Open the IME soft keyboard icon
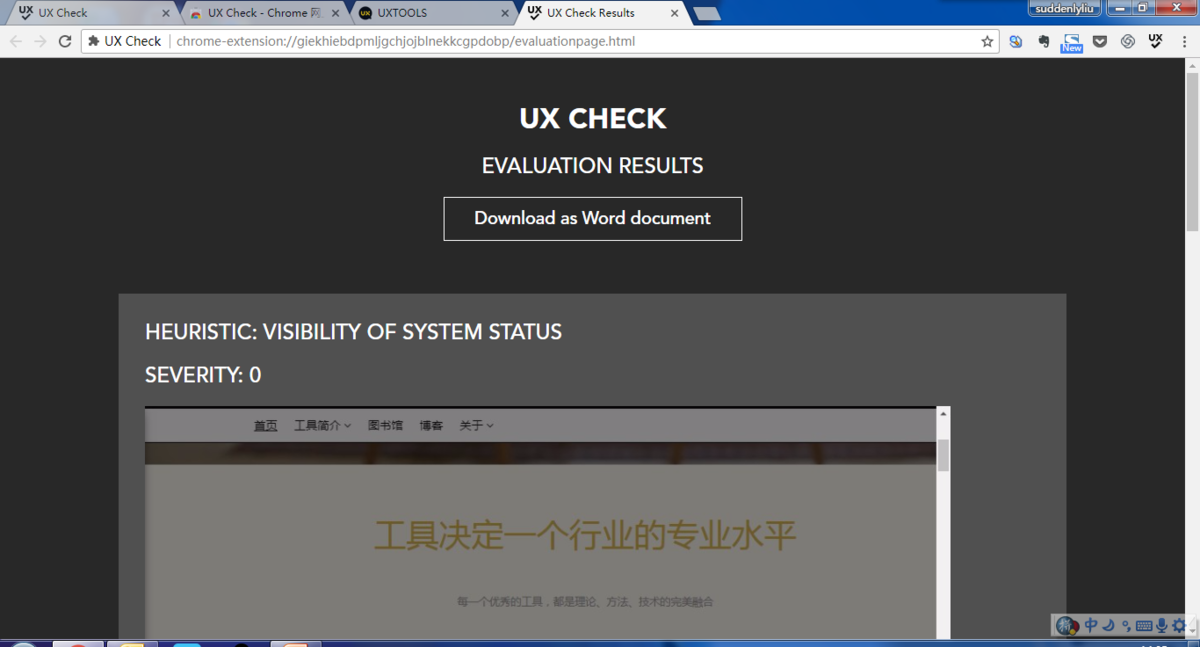This screenshot has height=647, width=1200. 1144,626
